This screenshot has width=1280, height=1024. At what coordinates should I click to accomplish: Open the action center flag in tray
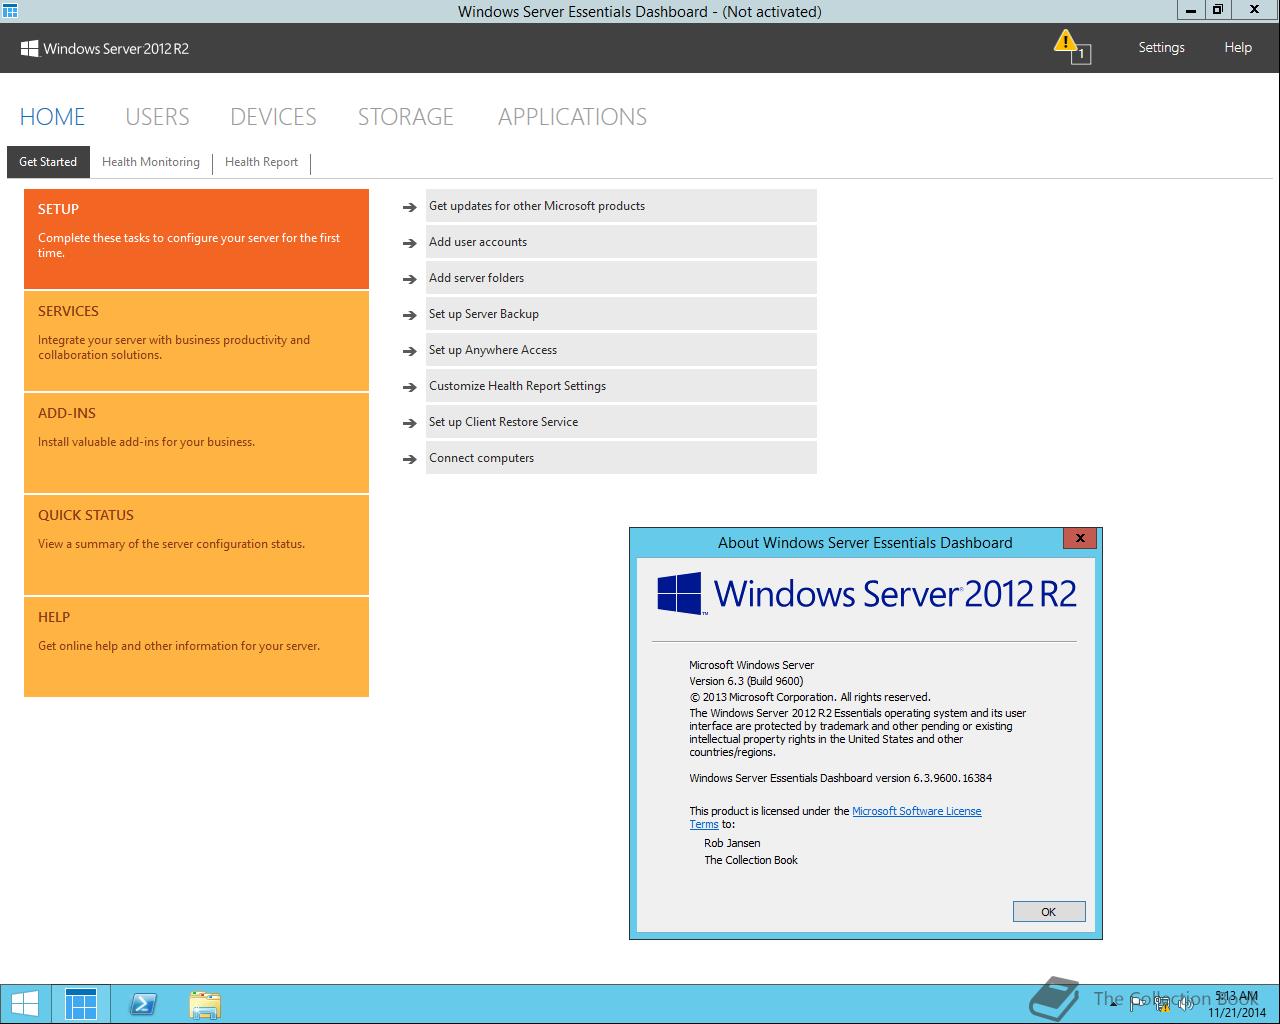click(x=1139, y=1002)
